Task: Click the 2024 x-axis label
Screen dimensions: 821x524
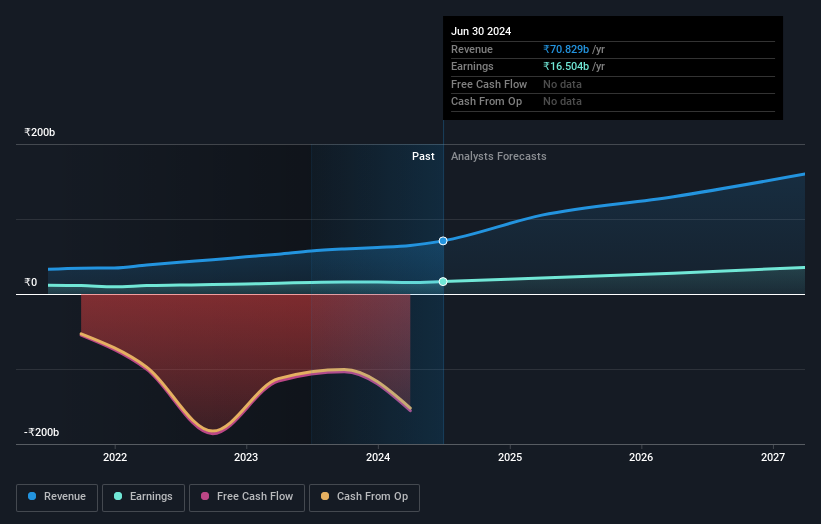Action: tap(378, 457)
